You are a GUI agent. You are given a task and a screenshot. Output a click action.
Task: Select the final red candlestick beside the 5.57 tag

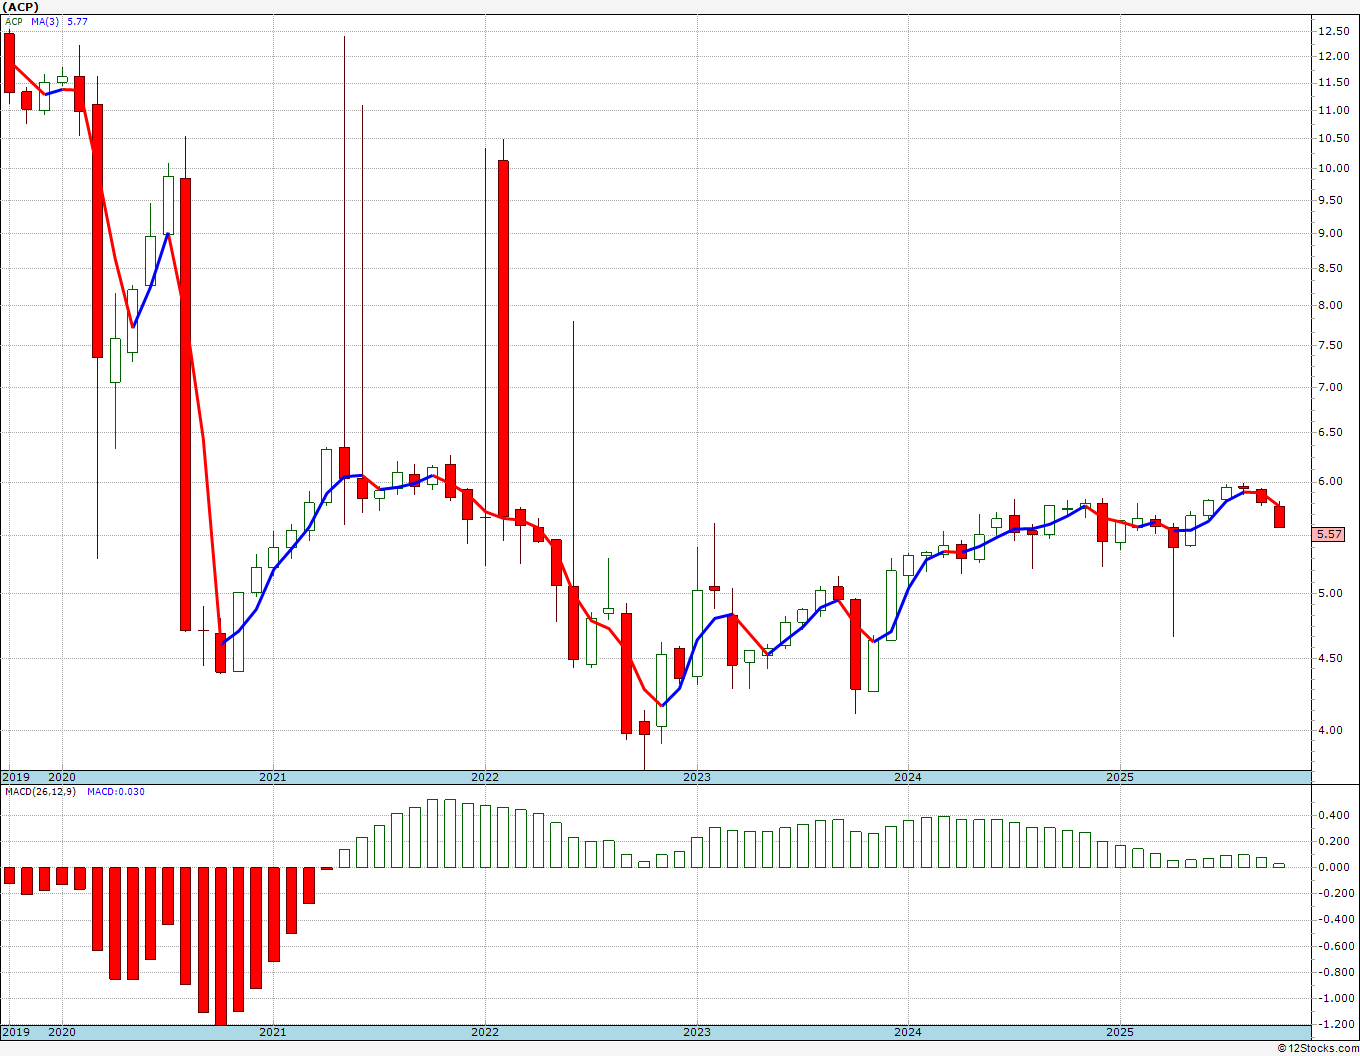tap(1280, 516)
